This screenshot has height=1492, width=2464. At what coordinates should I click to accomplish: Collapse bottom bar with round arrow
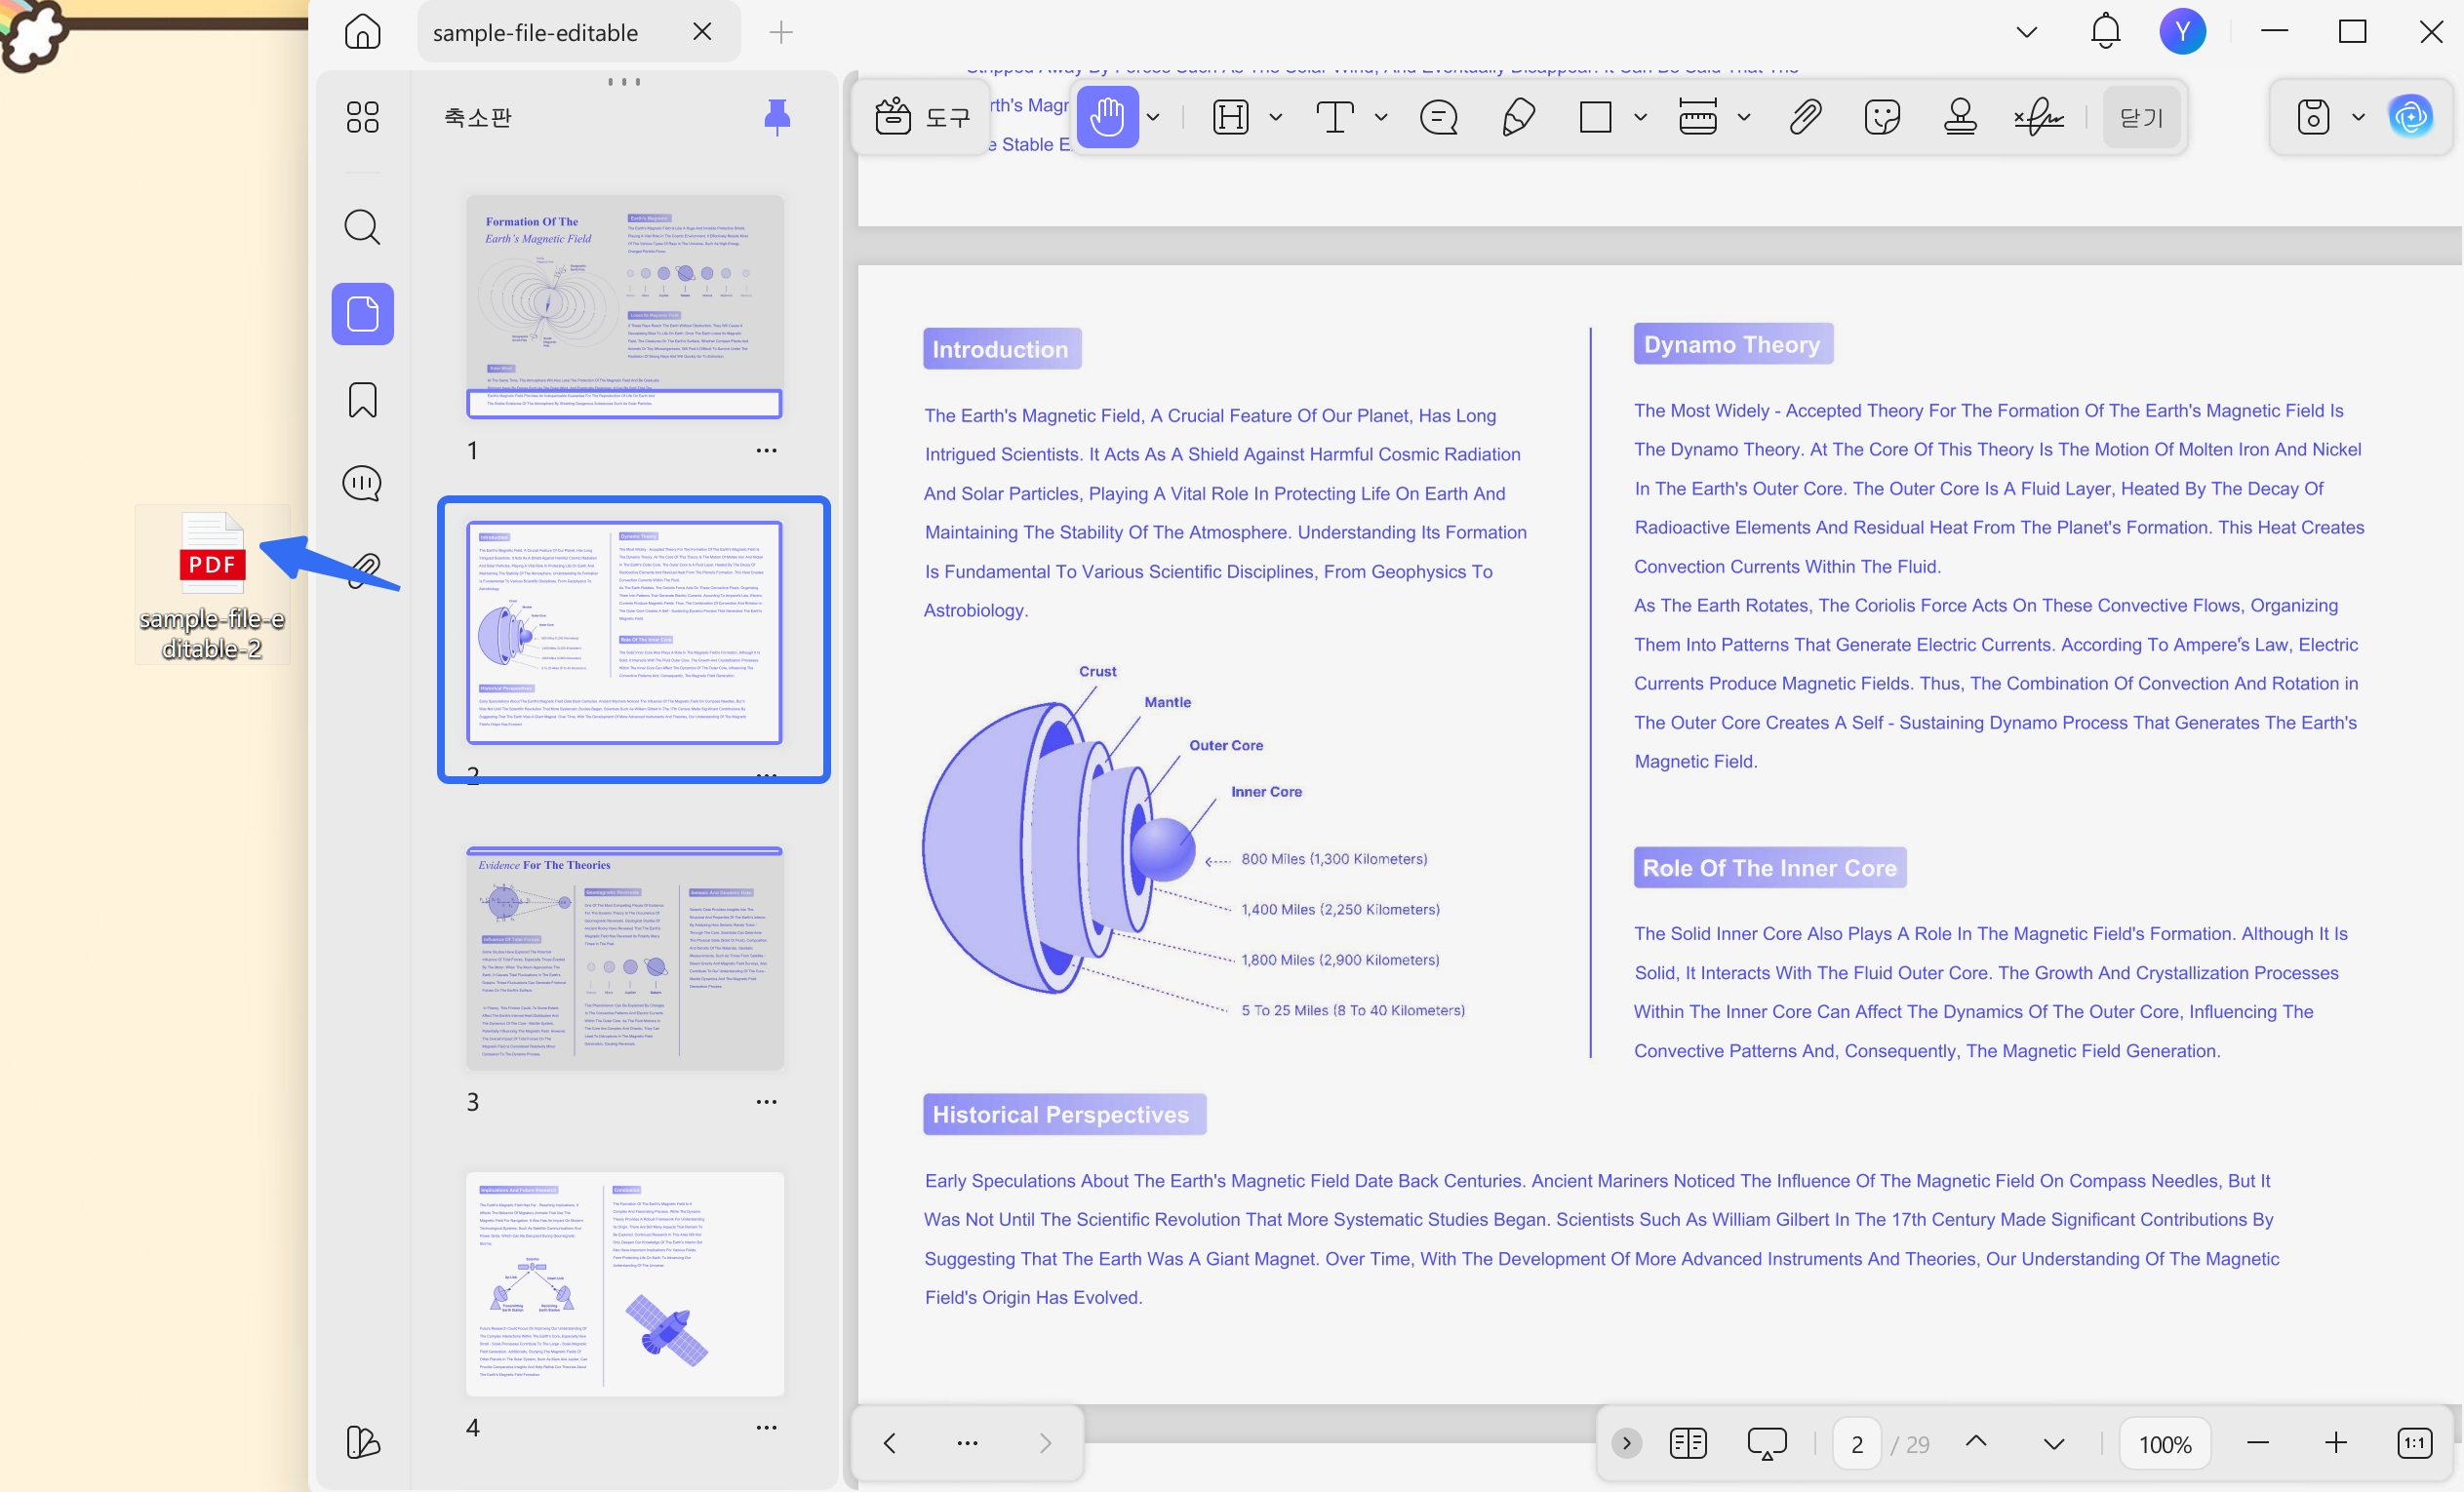point(1626,1442)
